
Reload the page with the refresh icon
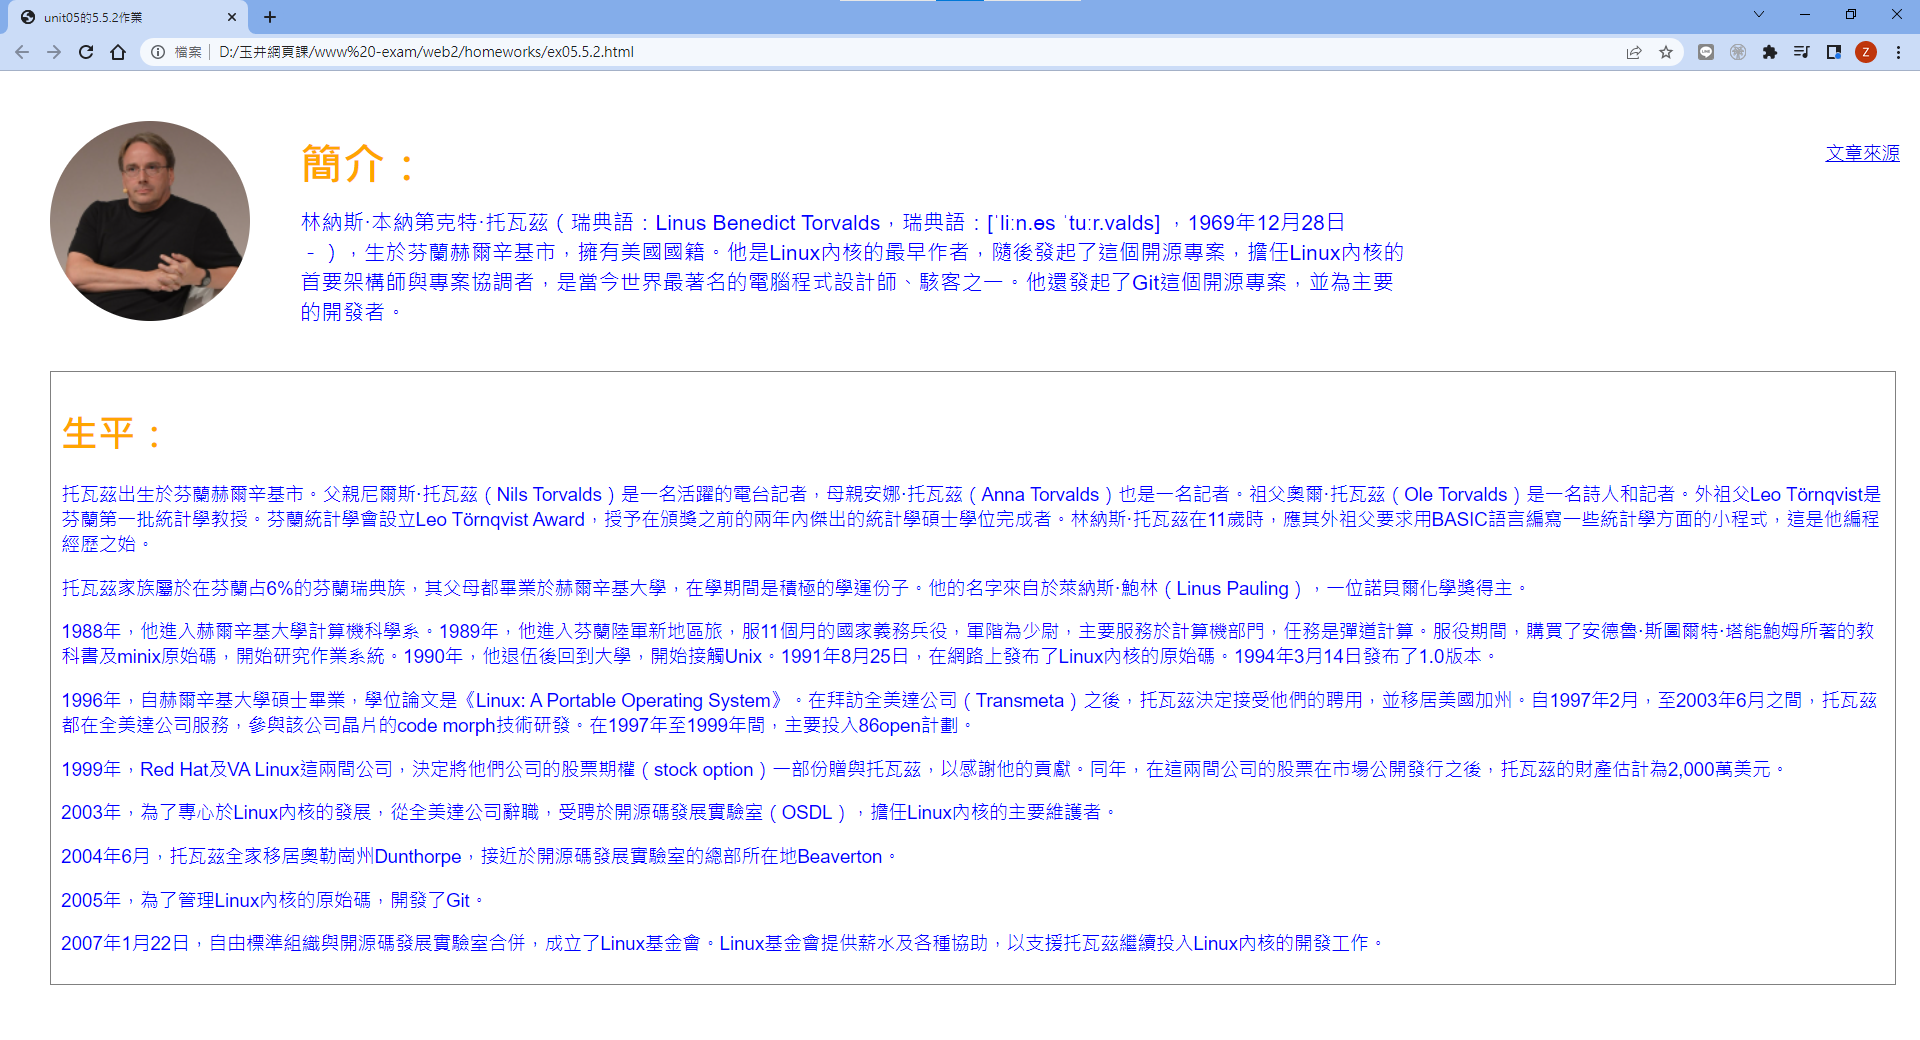(x=86, y=52)
